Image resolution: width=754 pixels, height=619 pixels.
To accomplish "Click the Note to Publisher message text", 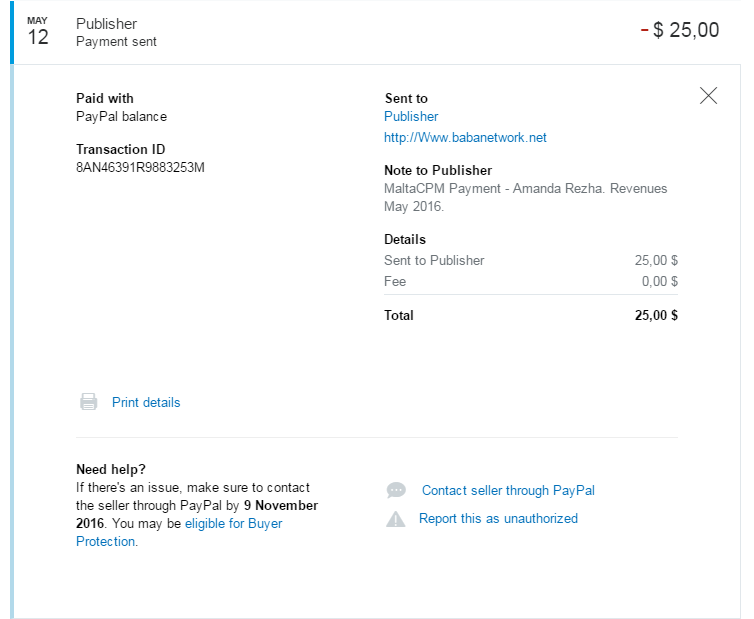I will pyautogui.click(x=526, y=197).
